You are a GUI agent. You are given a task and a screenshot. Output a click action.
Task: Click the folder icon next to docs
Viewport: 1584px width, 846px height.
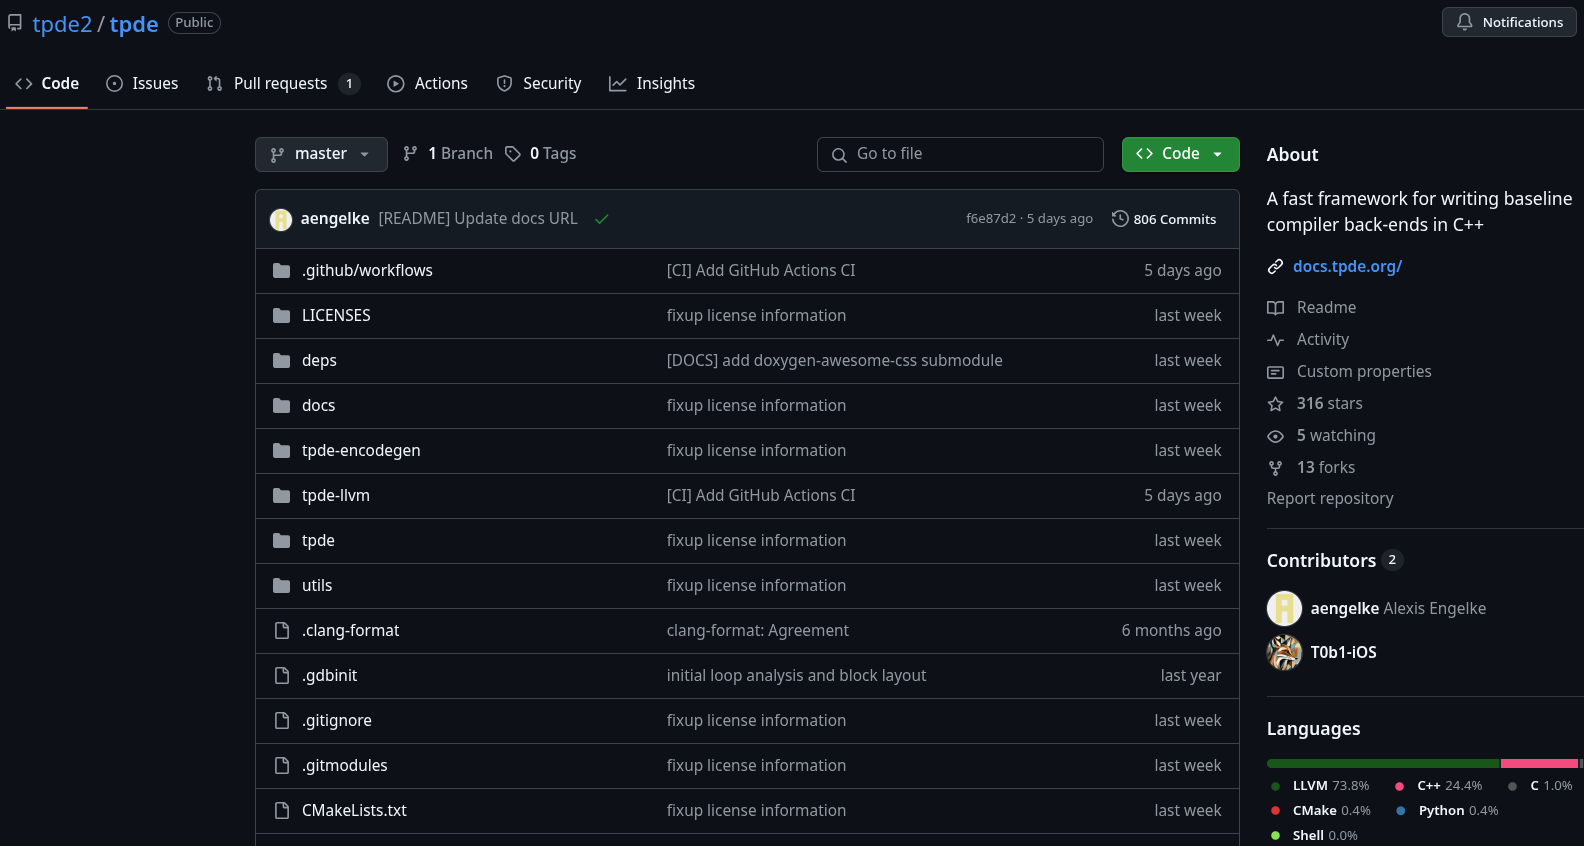pyautogui.click(x=282, y=406)
